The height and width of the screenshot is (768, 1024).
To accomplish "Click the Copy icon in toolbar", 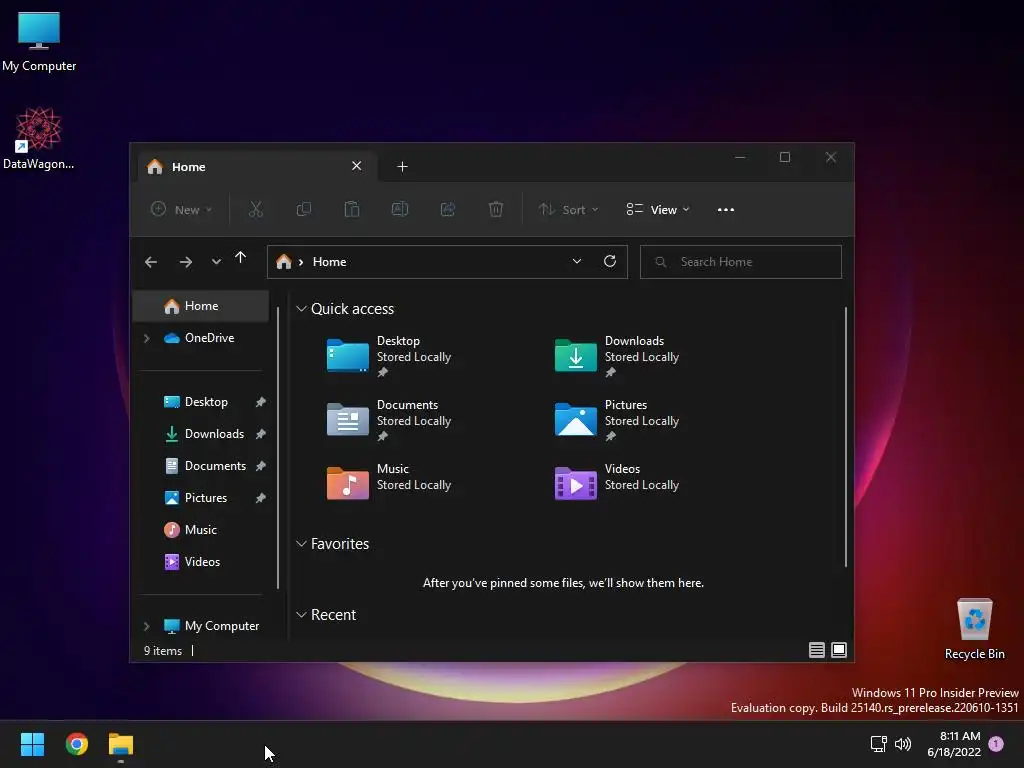I will [304, 209].
